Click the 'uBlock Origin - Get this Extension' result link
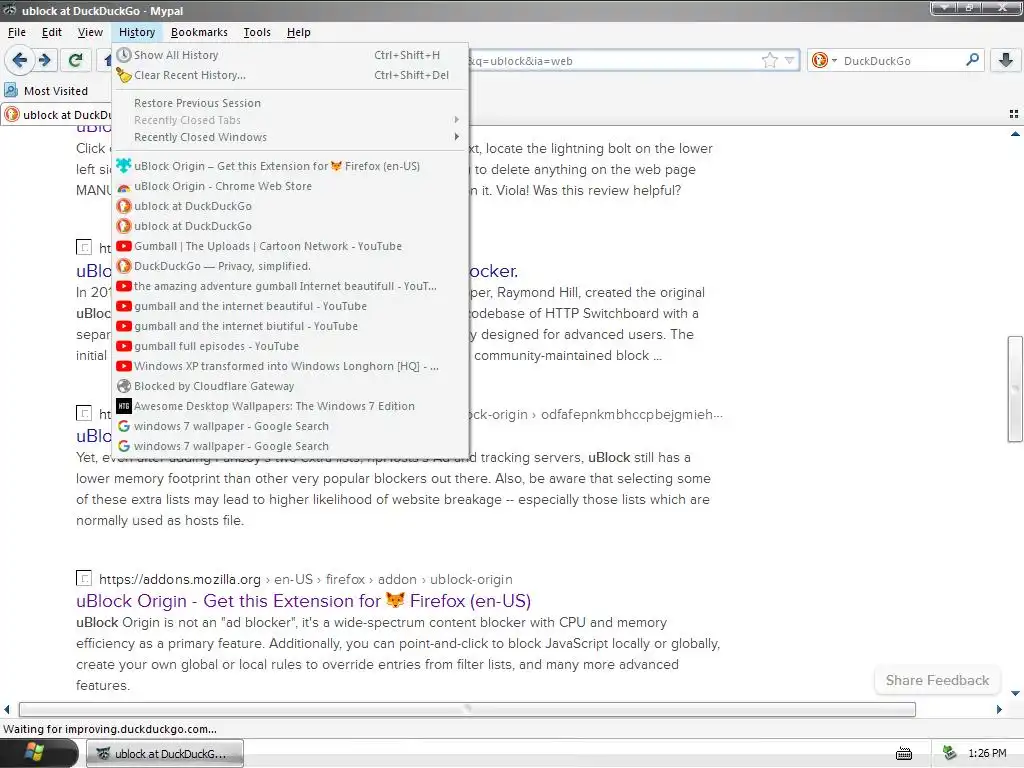Image resolution: width=1024 pixels, height=768 pixels. (303, 600)
